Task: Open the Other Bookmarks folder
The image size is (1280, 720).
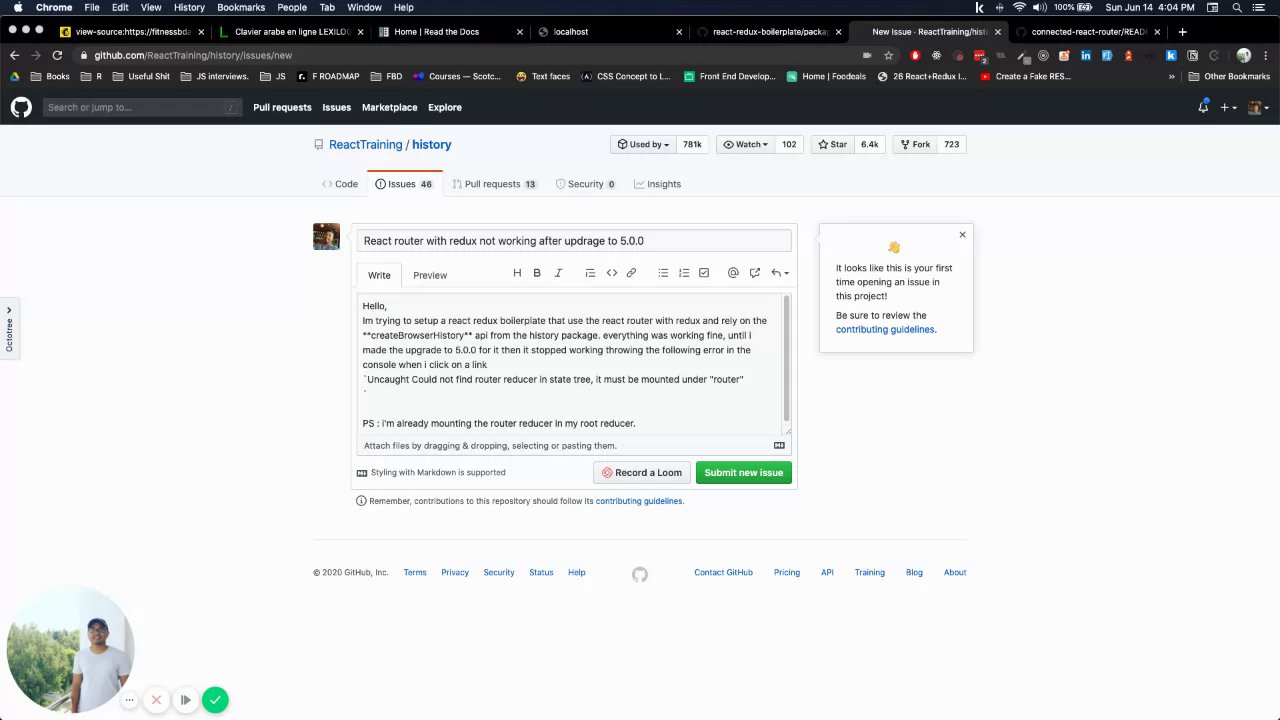Action: [x=1229, y=76]
